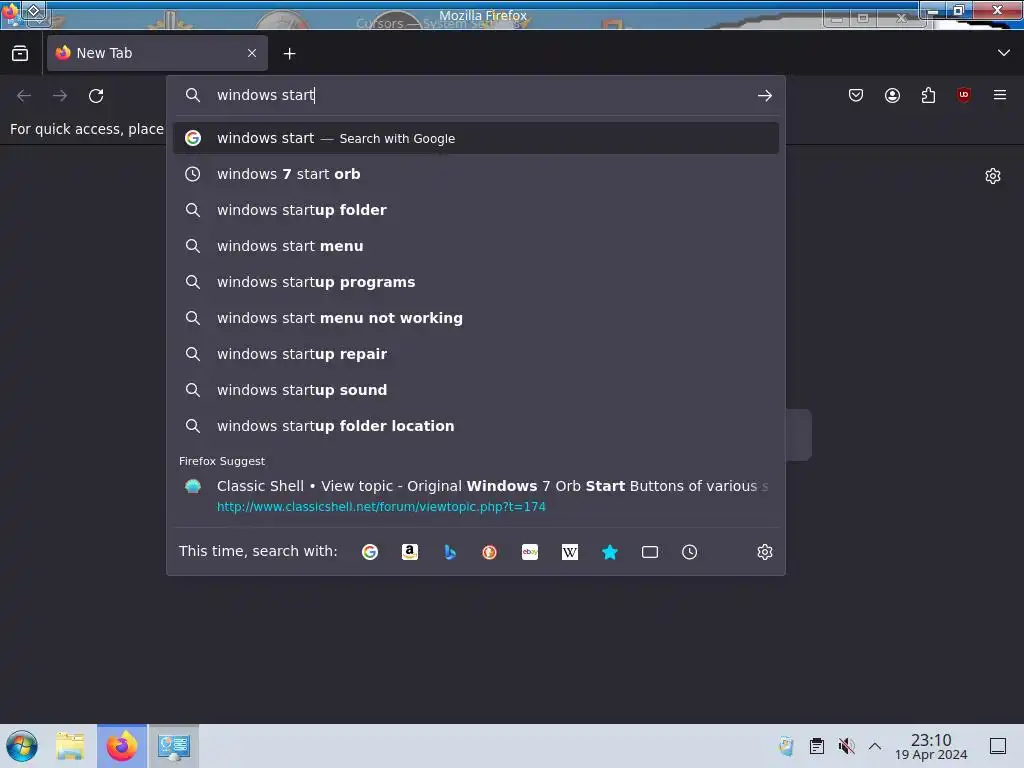Open the clock showing 23:10
The width and height of the screenshot is (1024, 768).
pyautogui.click(x=931, y=746)
